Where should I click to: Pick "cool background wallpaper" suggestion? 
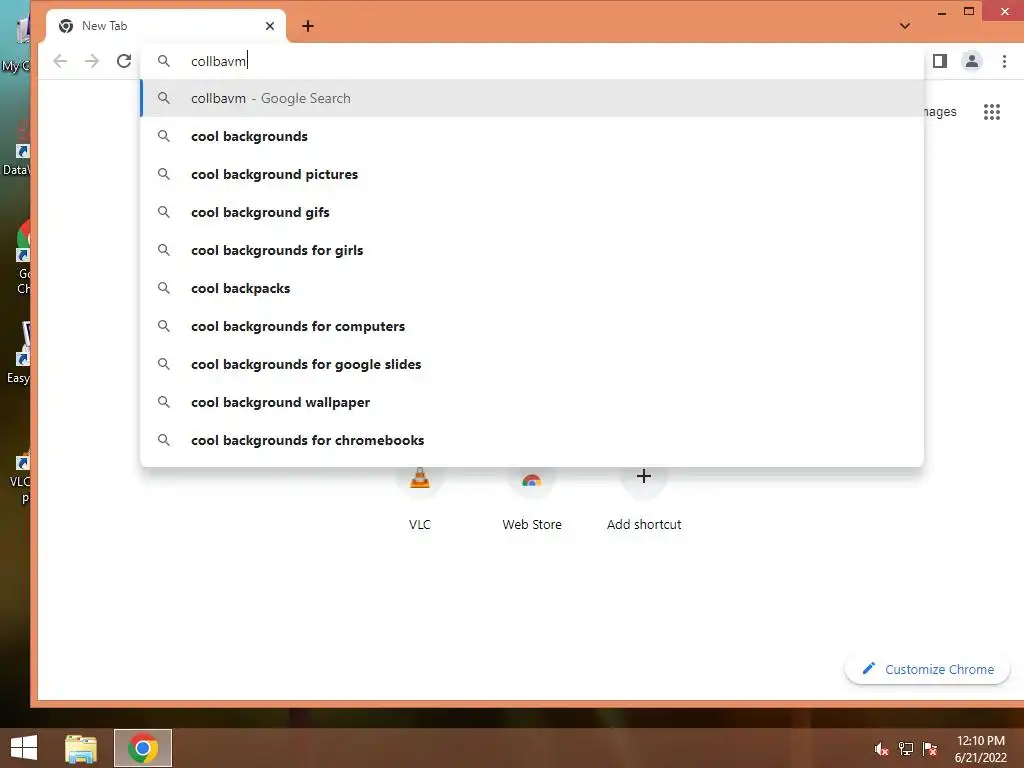pyautogui.click(x=532, y=402)
